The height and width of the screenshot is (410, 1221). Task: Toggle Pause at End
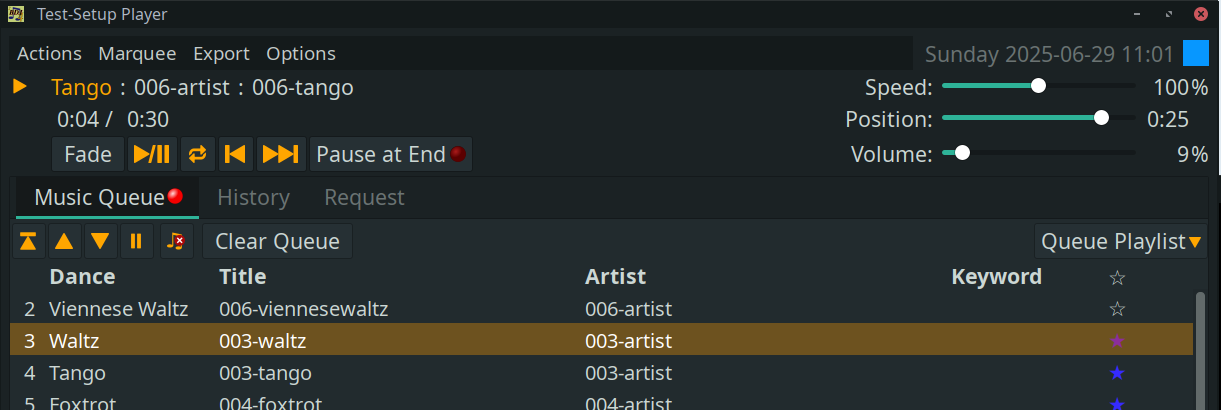(x=390, y=154)
